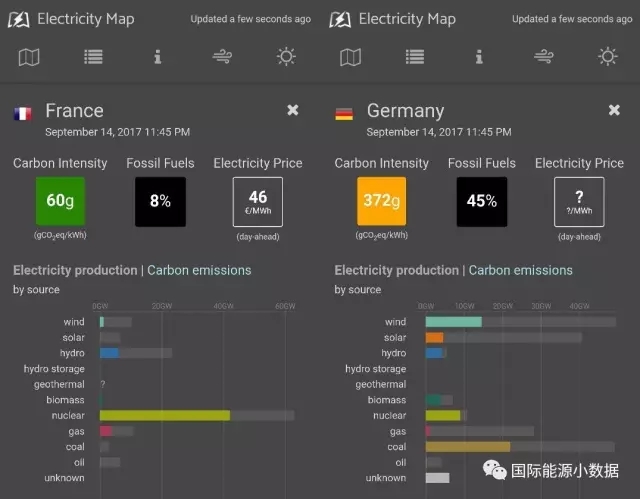Open the list icon in France panel

(93, 57)
